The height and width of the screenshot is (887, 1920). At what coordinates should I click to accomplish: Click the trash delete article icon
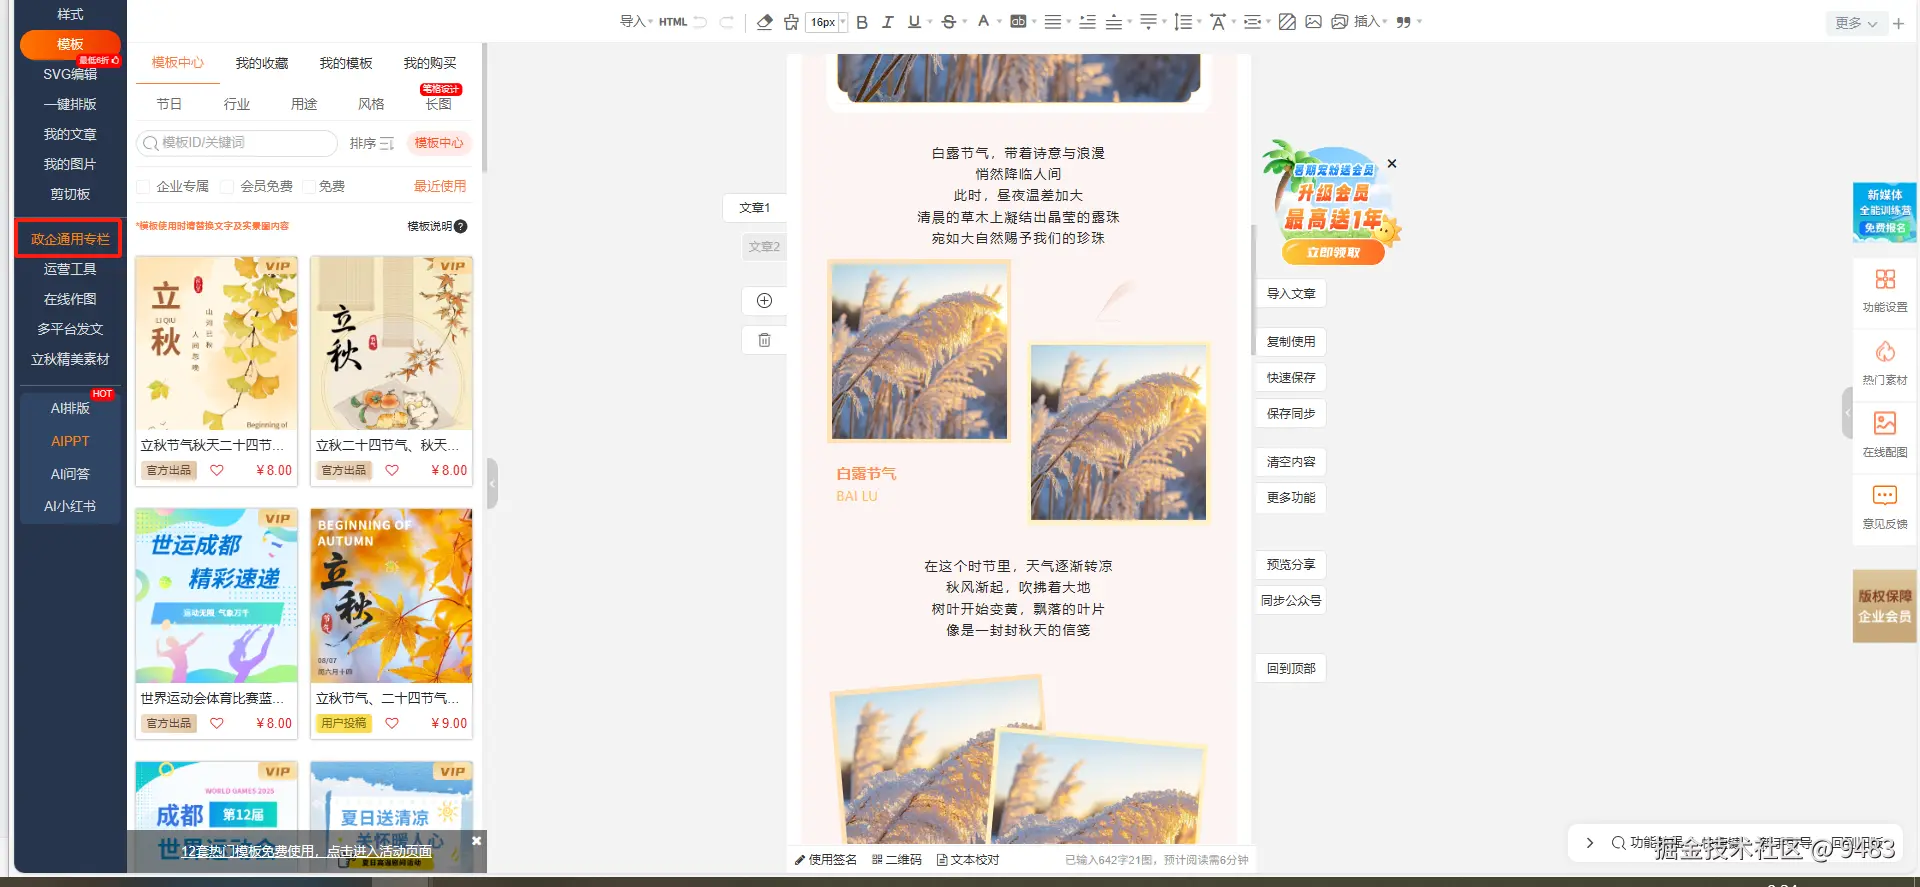click(764, 340)
